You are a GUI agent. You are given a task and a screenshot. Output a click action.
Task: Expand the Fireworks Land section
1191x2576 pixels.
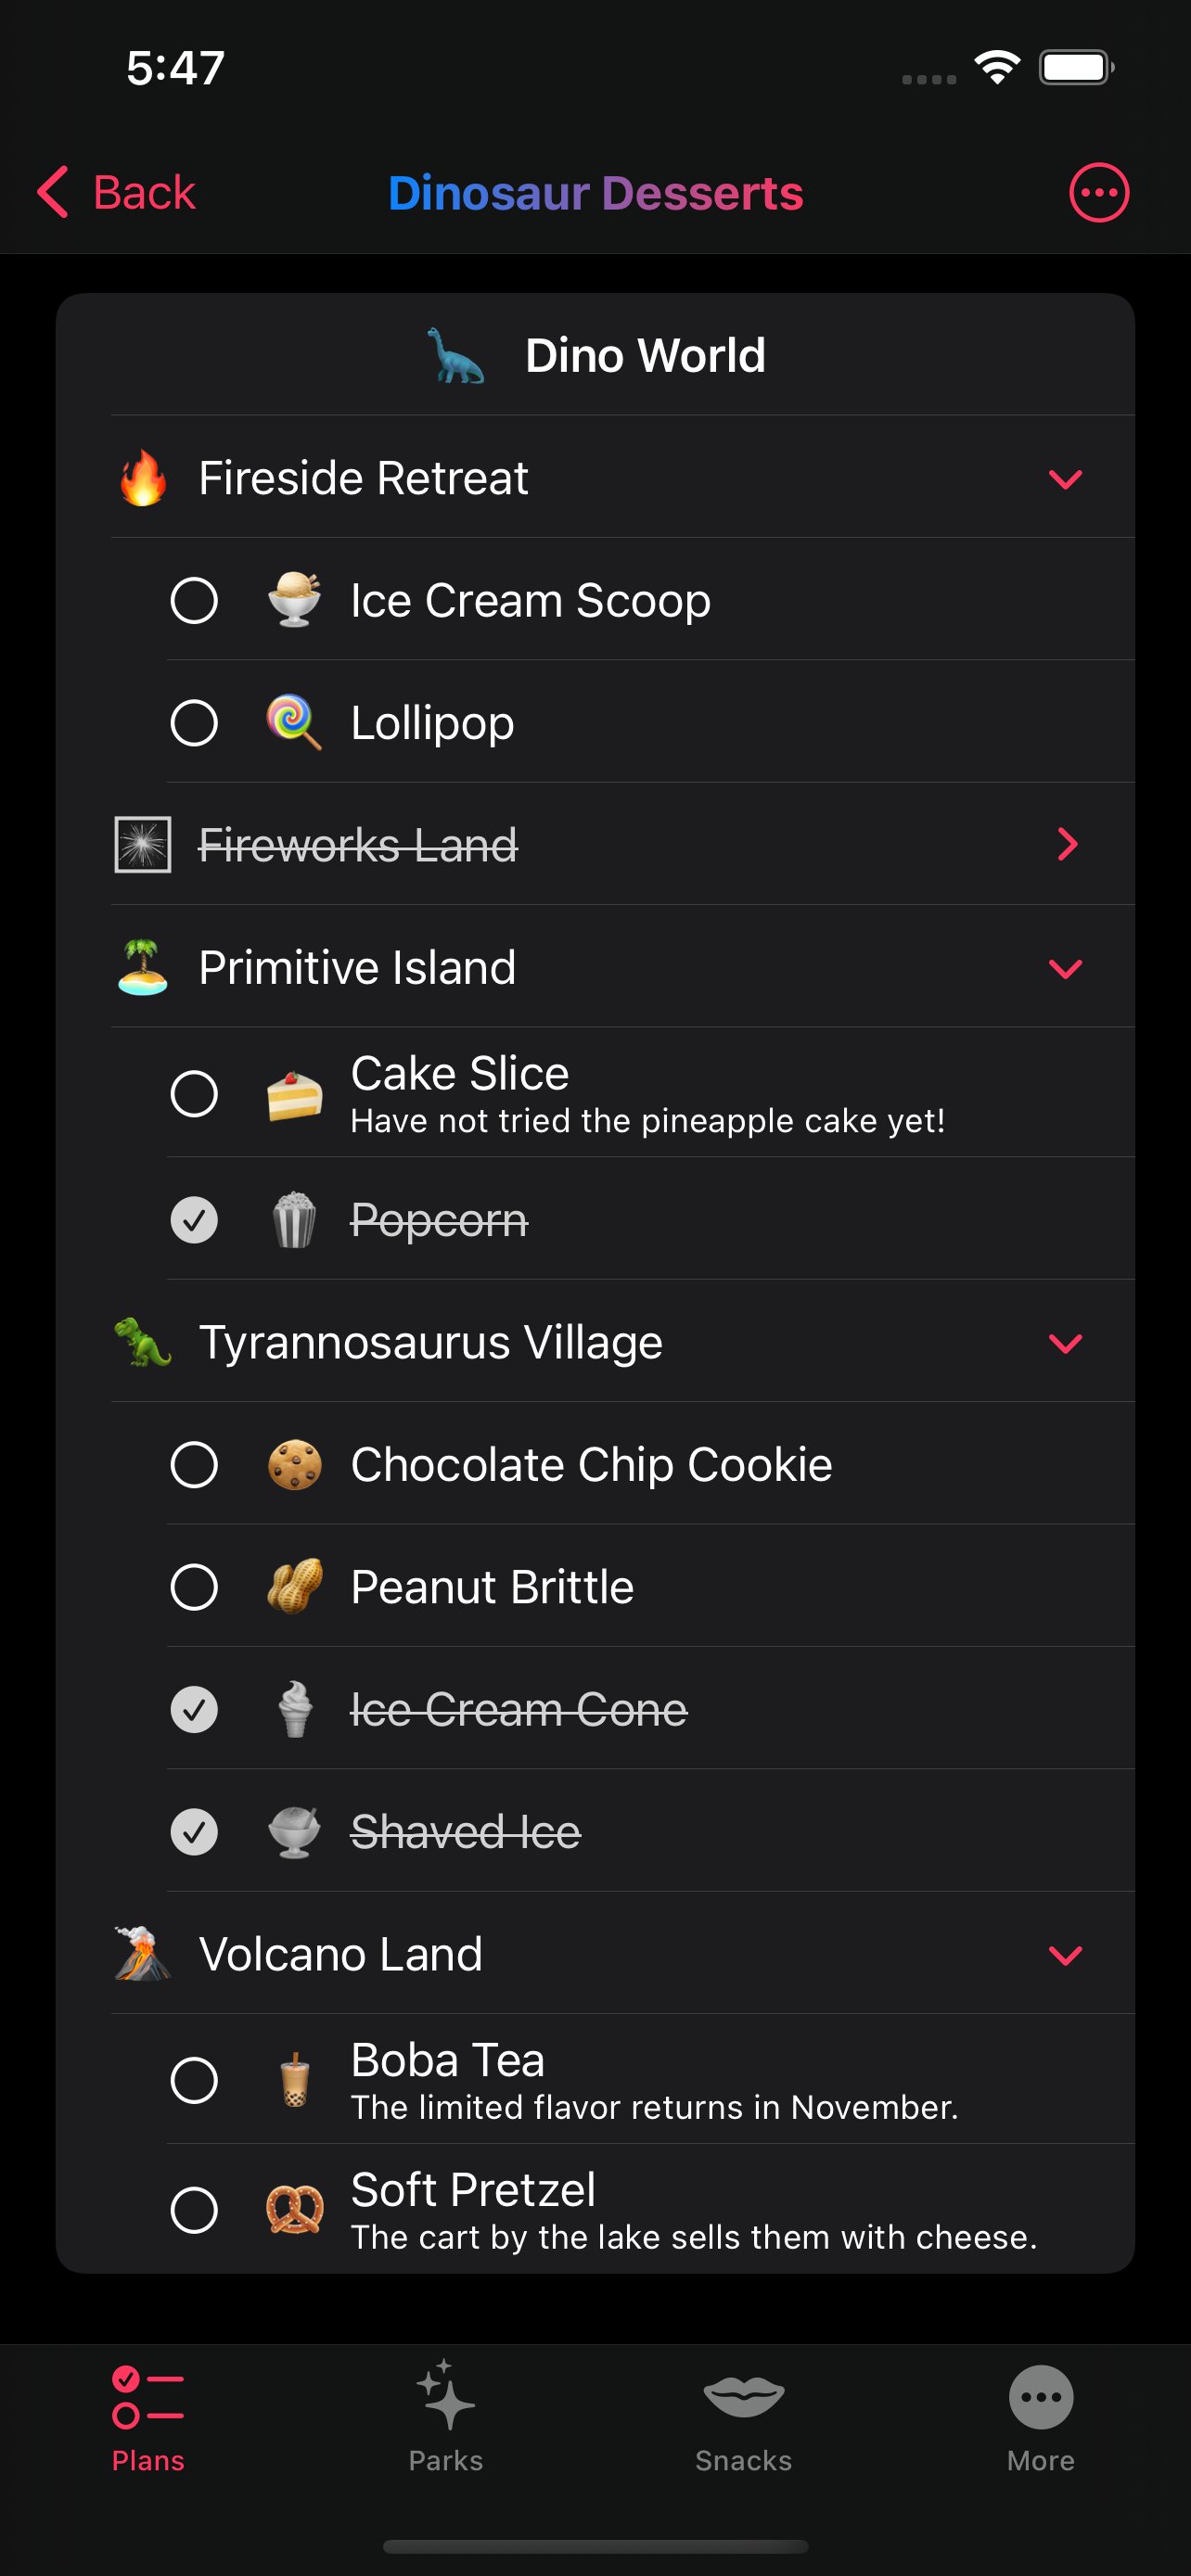tap(1067, 845)
